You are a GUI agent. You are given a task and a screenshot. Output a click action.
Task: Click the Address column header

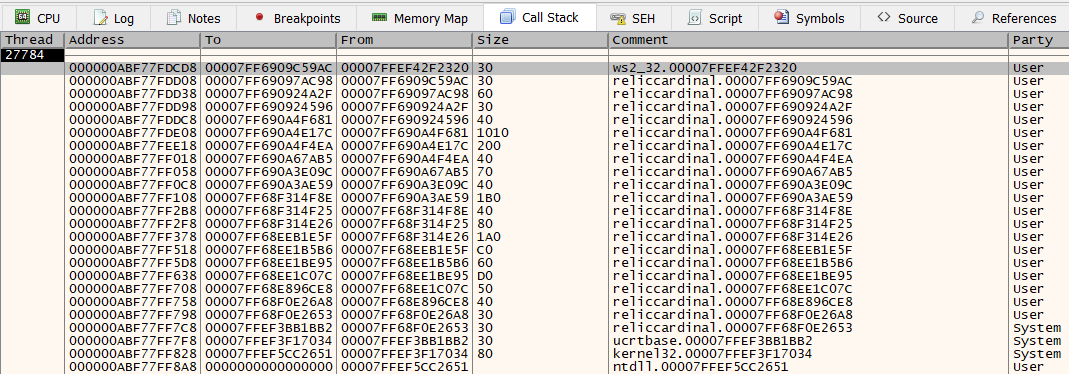pos(133,40)
